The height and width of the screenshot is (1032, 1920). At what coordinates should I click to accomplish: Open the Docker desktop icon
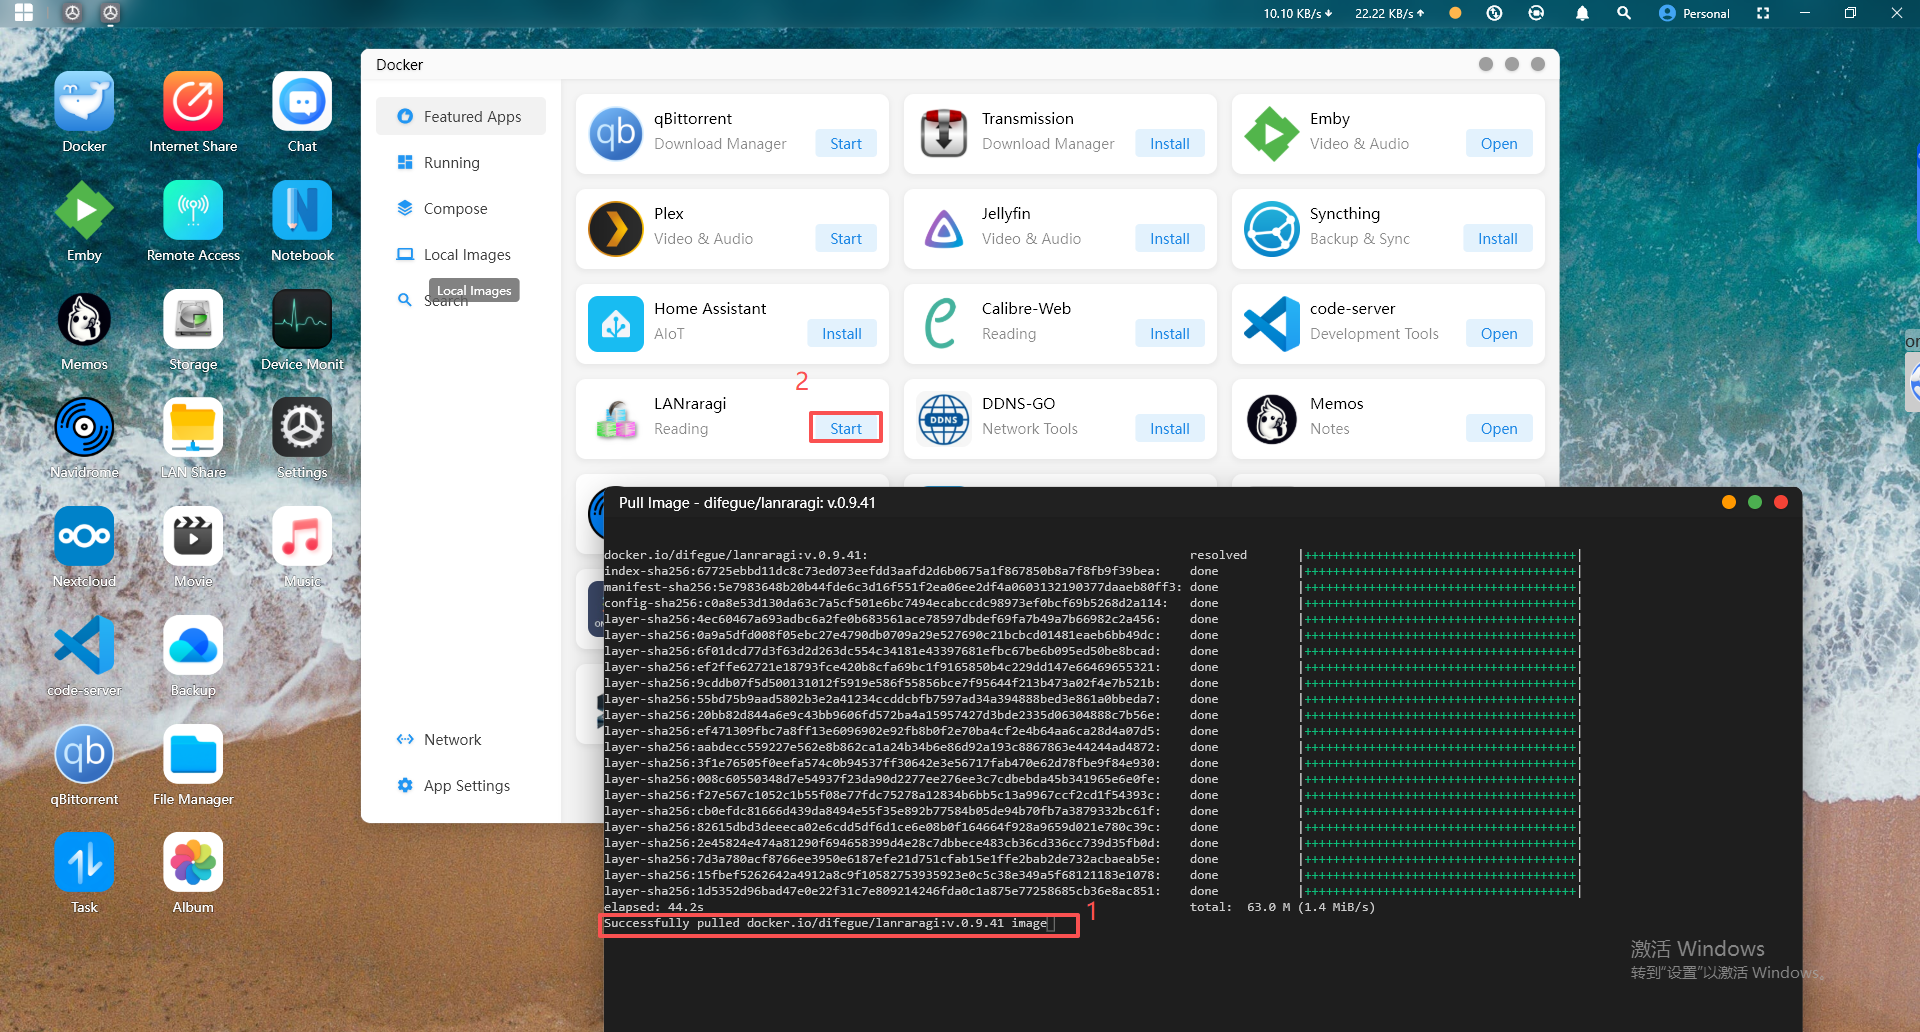point(84,102)
